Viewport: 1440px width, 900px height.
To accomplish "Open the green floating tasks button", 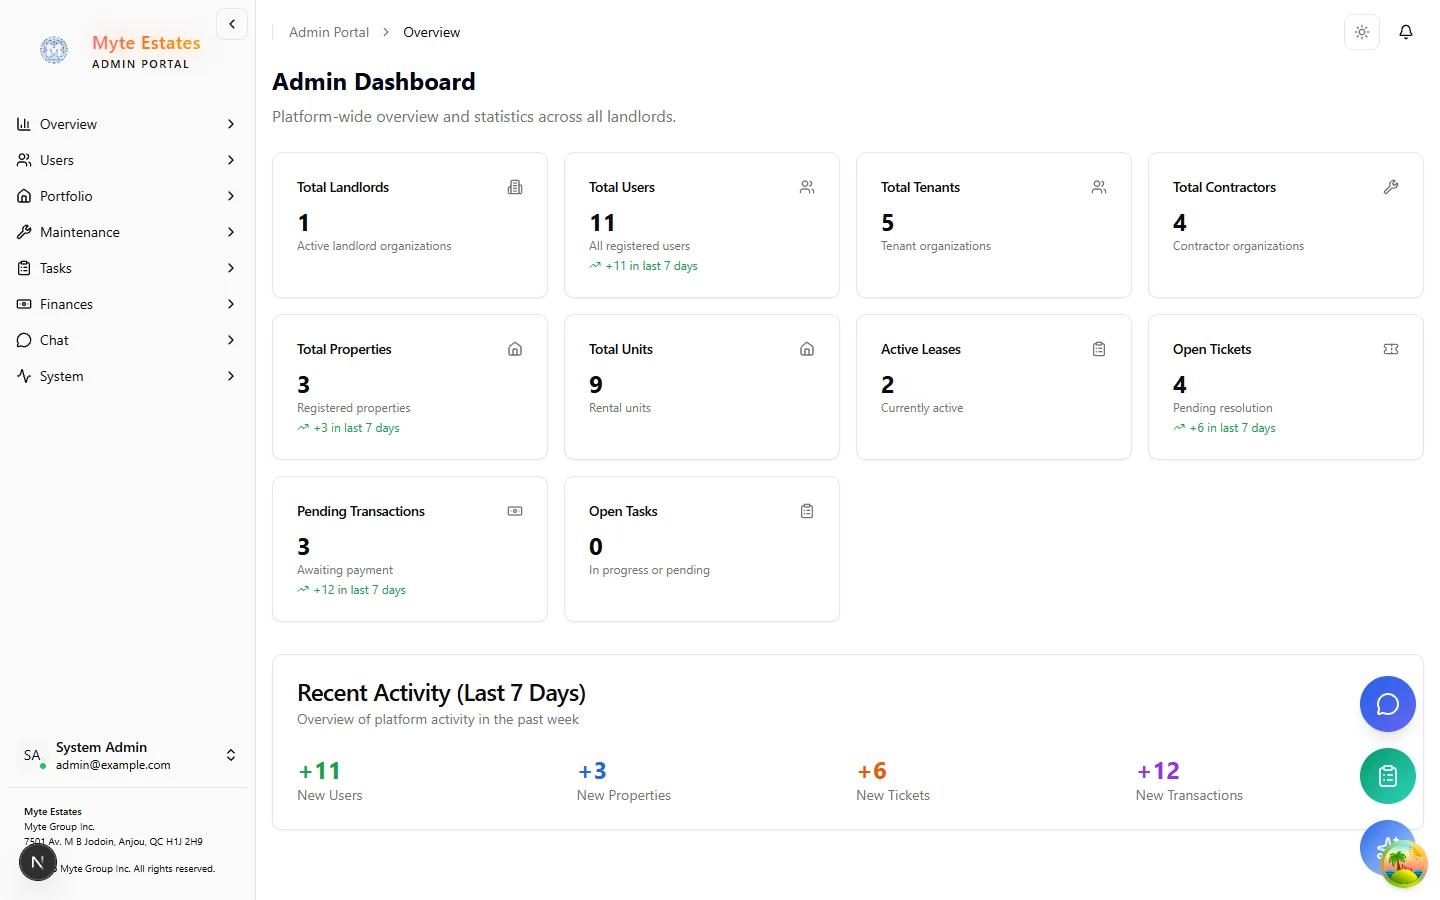I will (1388, 776).
